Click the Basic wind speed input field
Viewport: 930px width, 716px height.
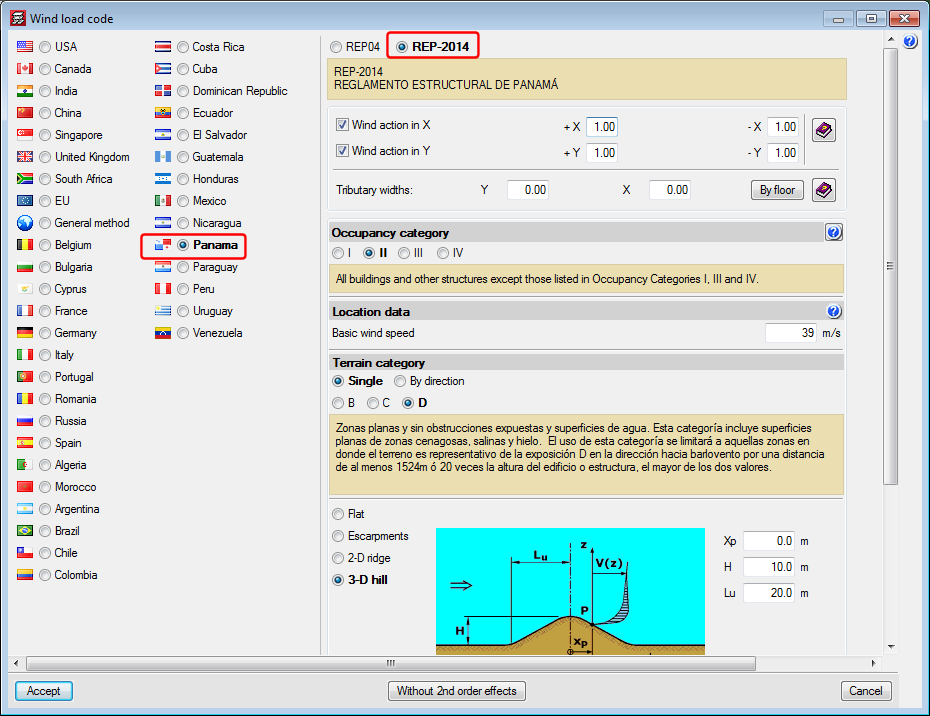(791, 333)
